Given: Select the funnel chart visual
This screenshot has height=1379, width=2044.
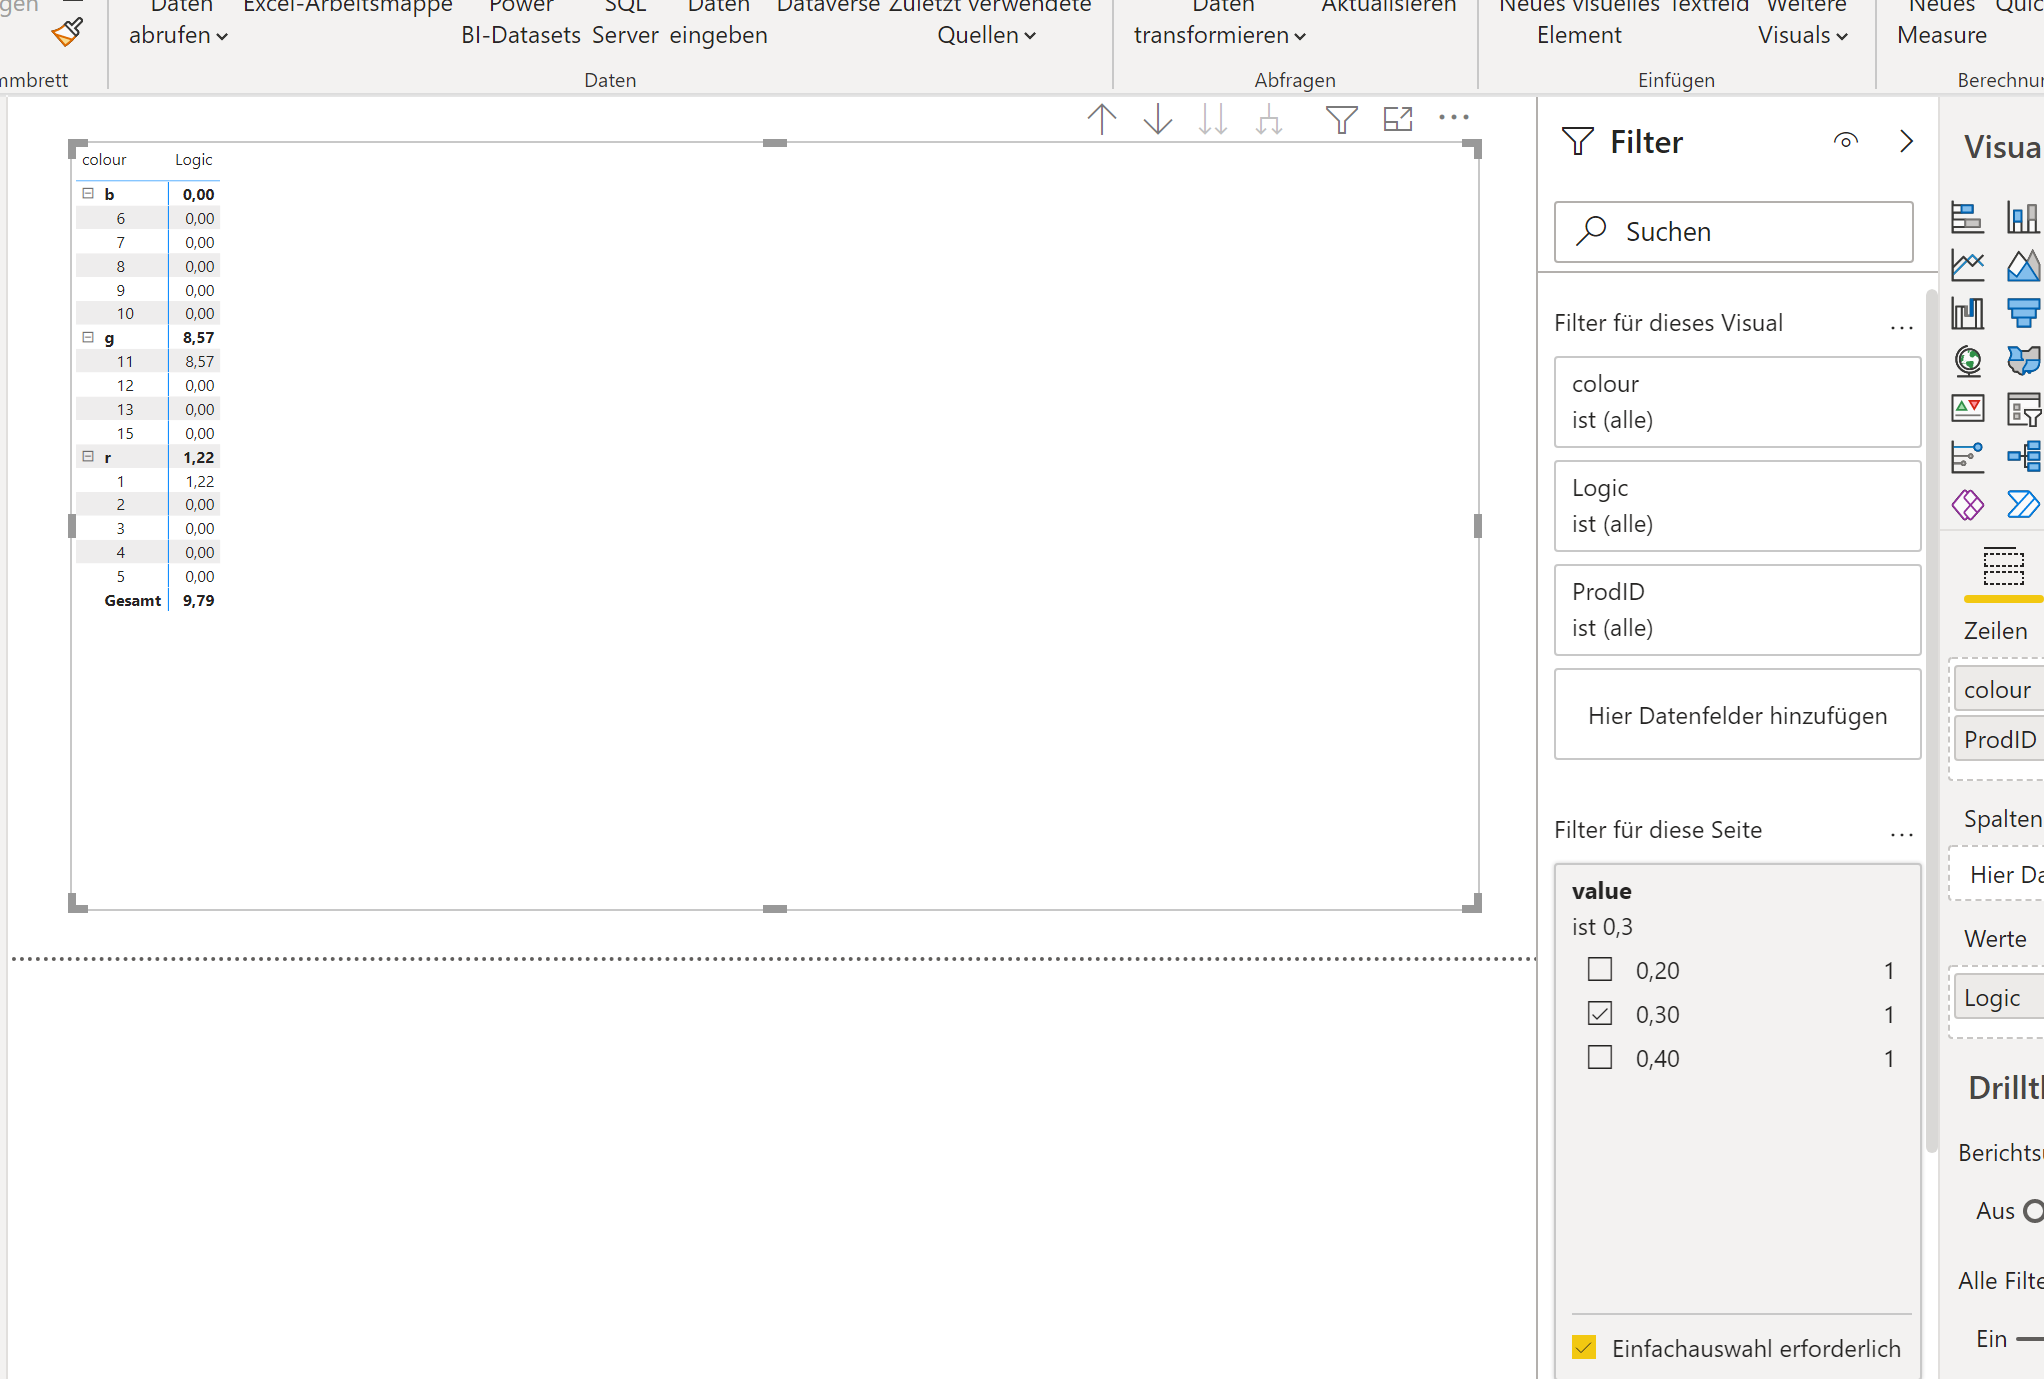Looking at the screenshot, I should (x=2023, y=313).
